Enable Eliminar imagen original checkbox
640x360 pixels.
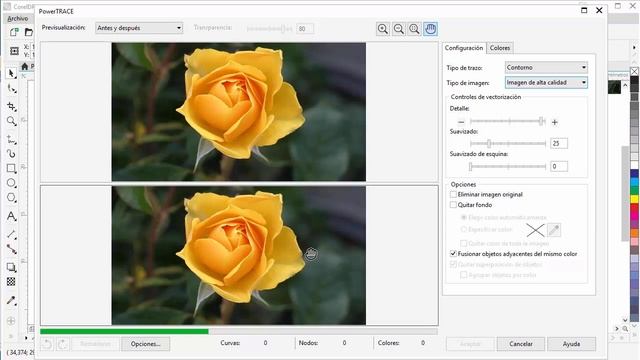[x=453, y=194]
